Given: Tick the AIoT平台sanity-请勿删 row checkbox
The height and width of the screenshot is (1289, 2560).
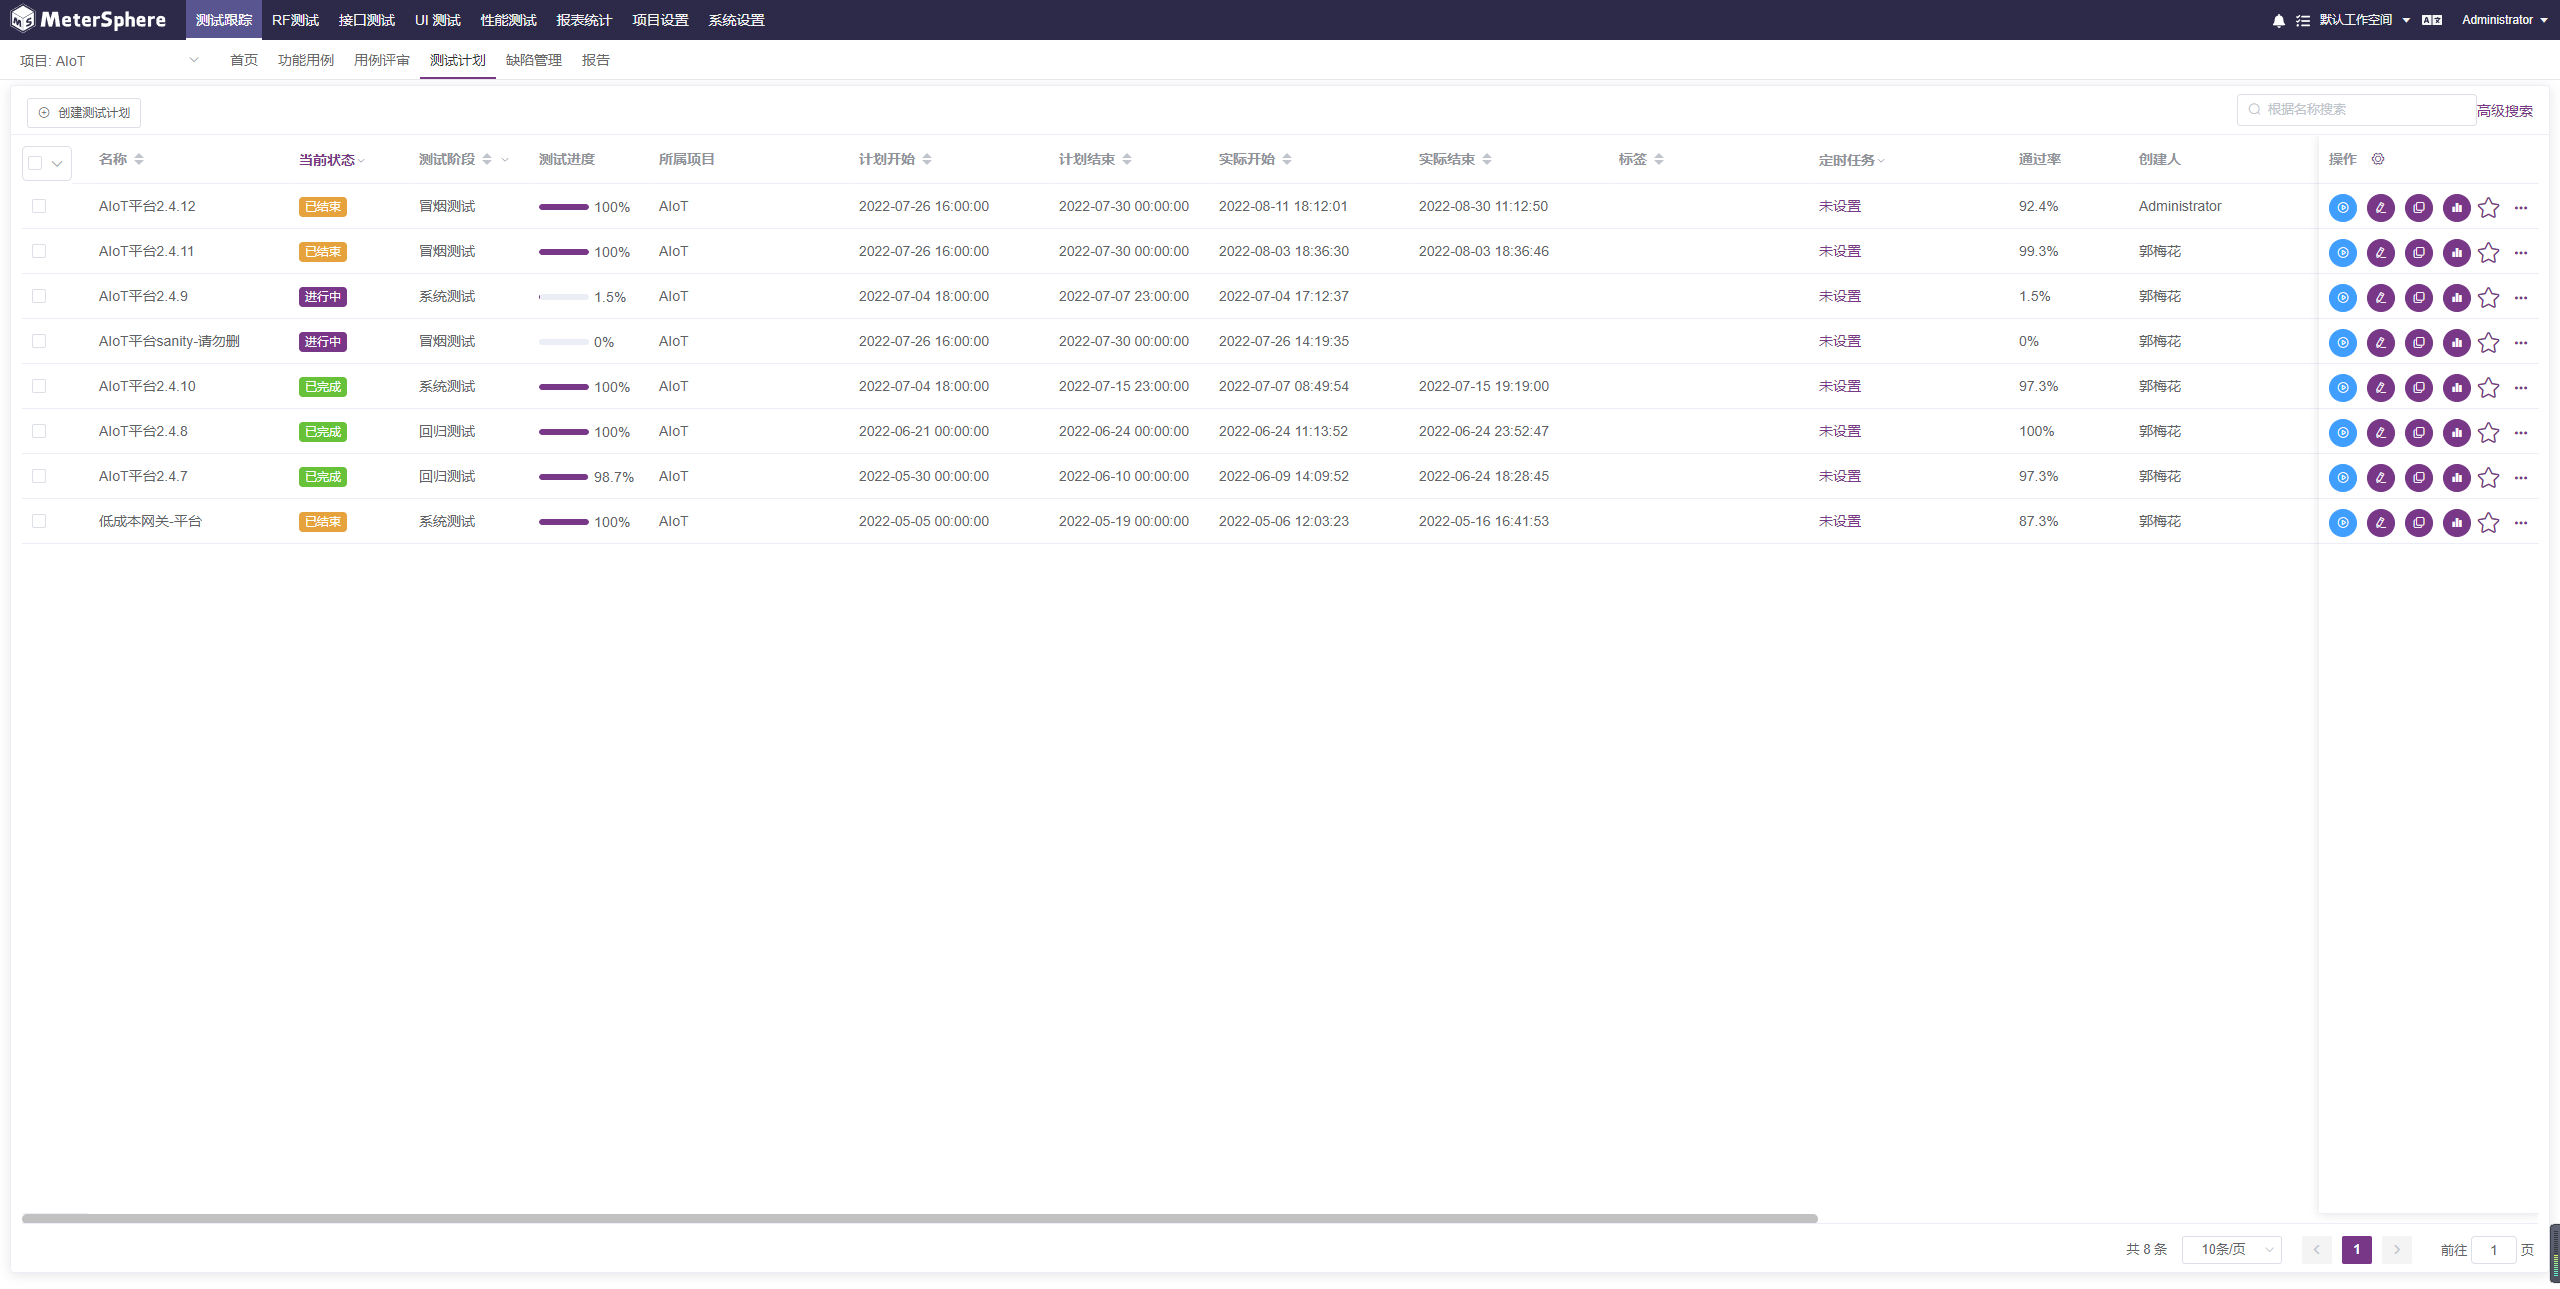Looking at the screenshot, I should (39, 341).
